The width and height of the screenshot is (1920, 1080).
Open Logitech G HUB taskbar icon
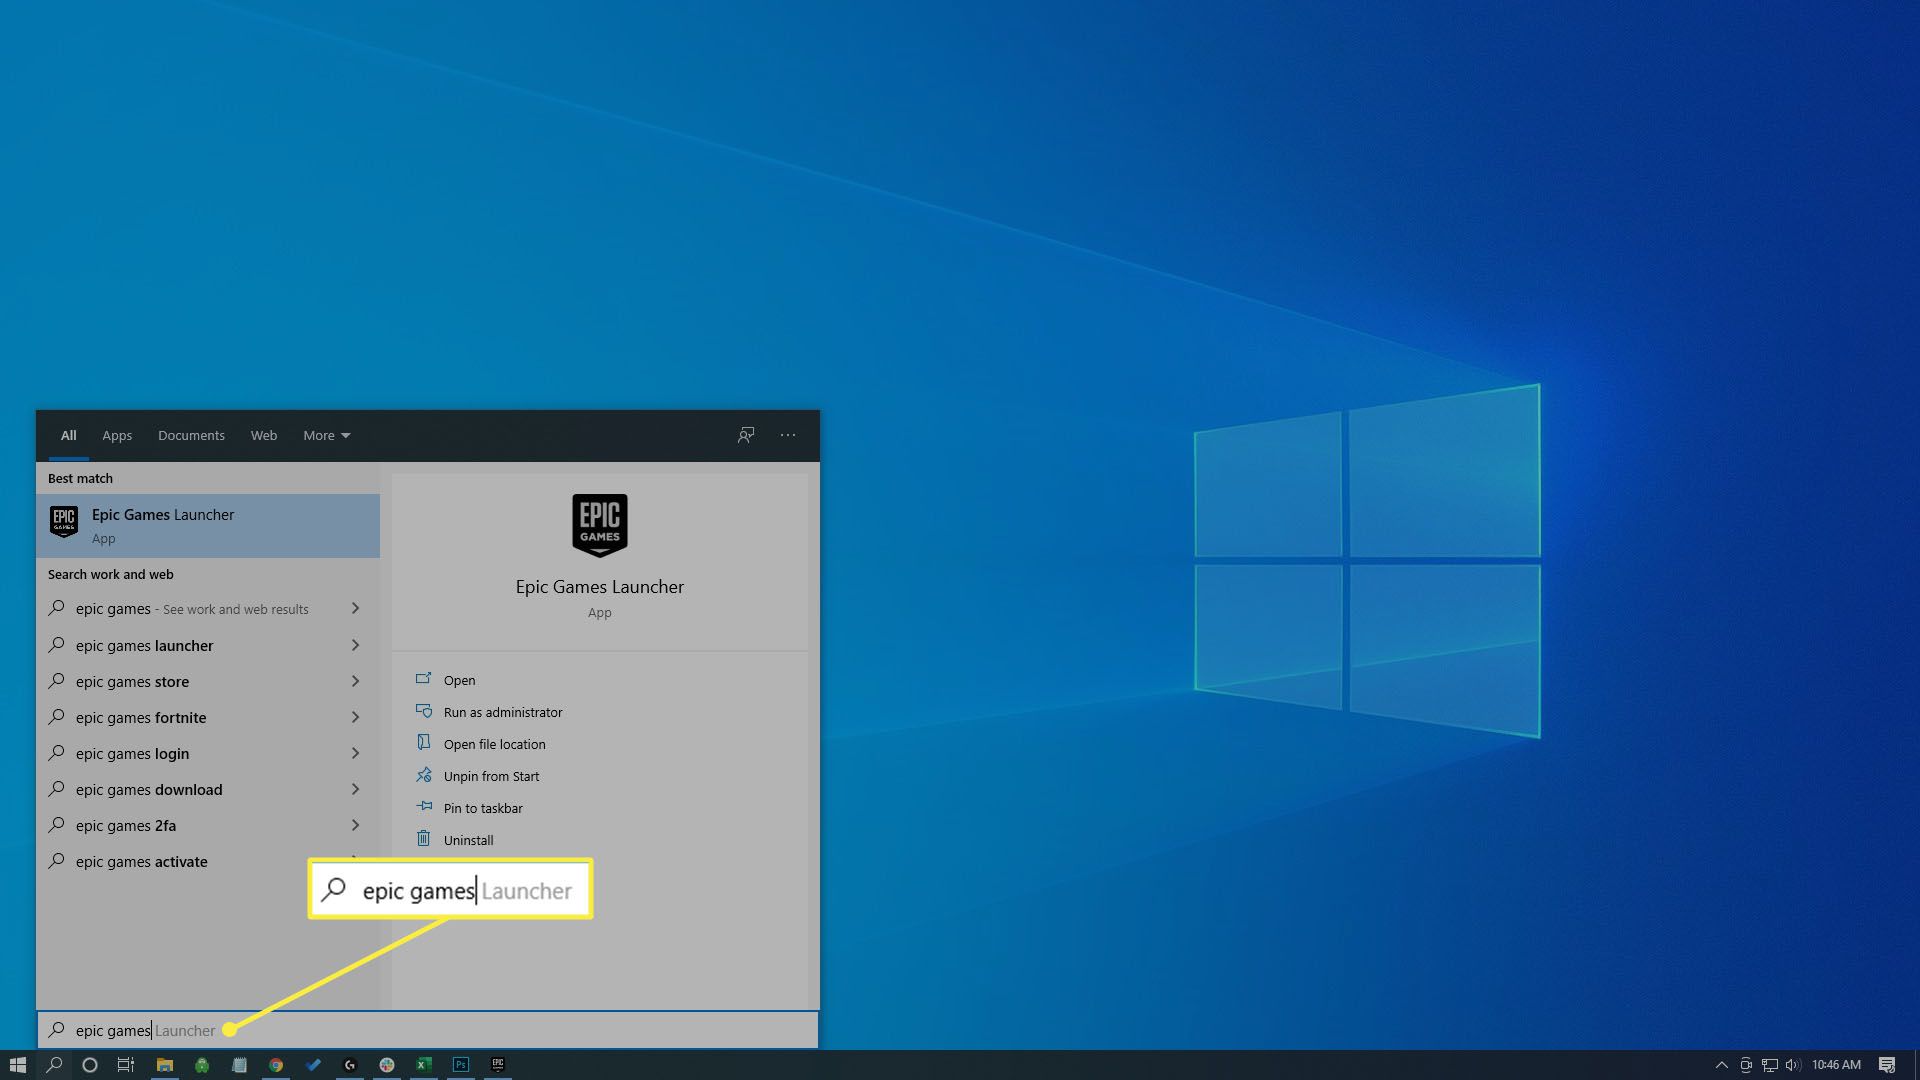click(x=350, y=1065)
